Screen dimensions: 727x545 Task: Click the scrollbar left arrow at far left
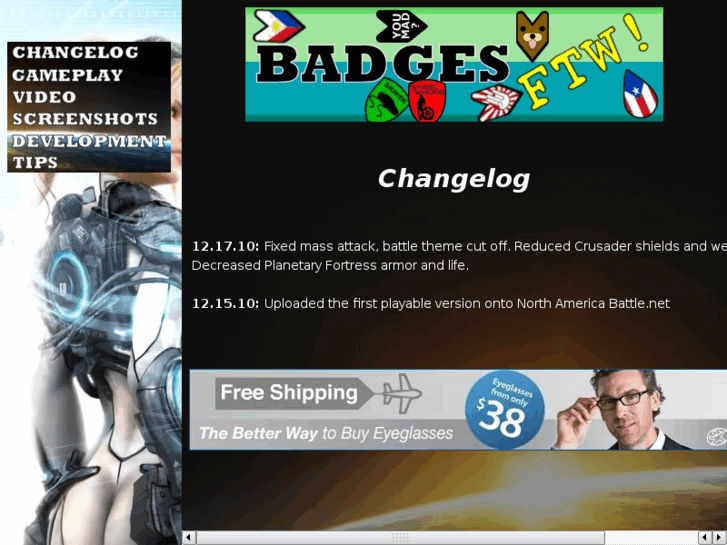pos(189,538)
